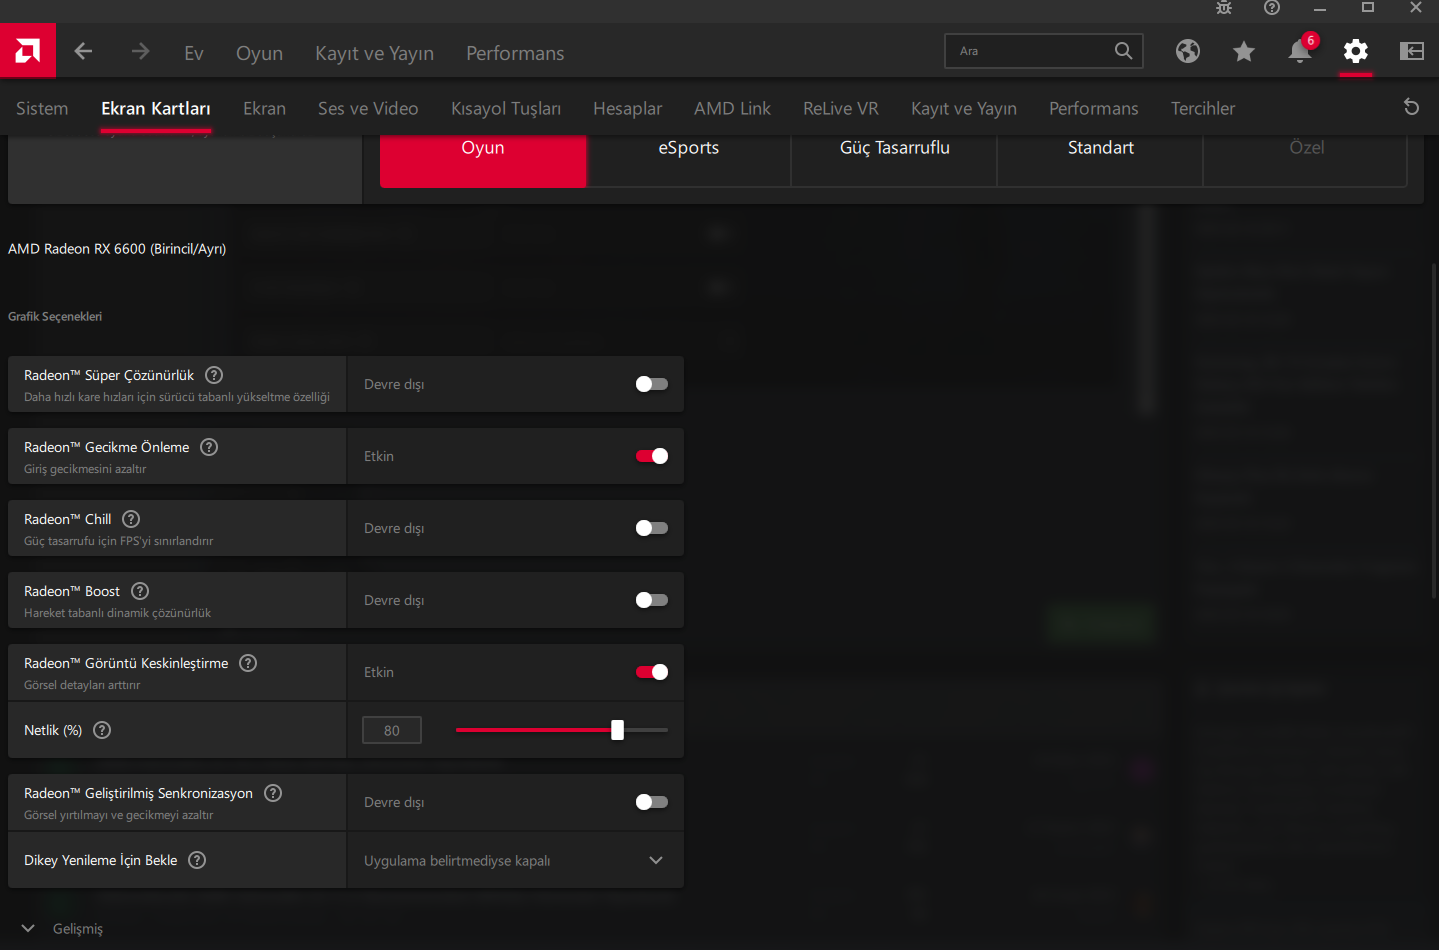The width and height of the screenshot is (1439, 950).
Task: Switch to the Ses ve Video tab
Action: (368, 108)
